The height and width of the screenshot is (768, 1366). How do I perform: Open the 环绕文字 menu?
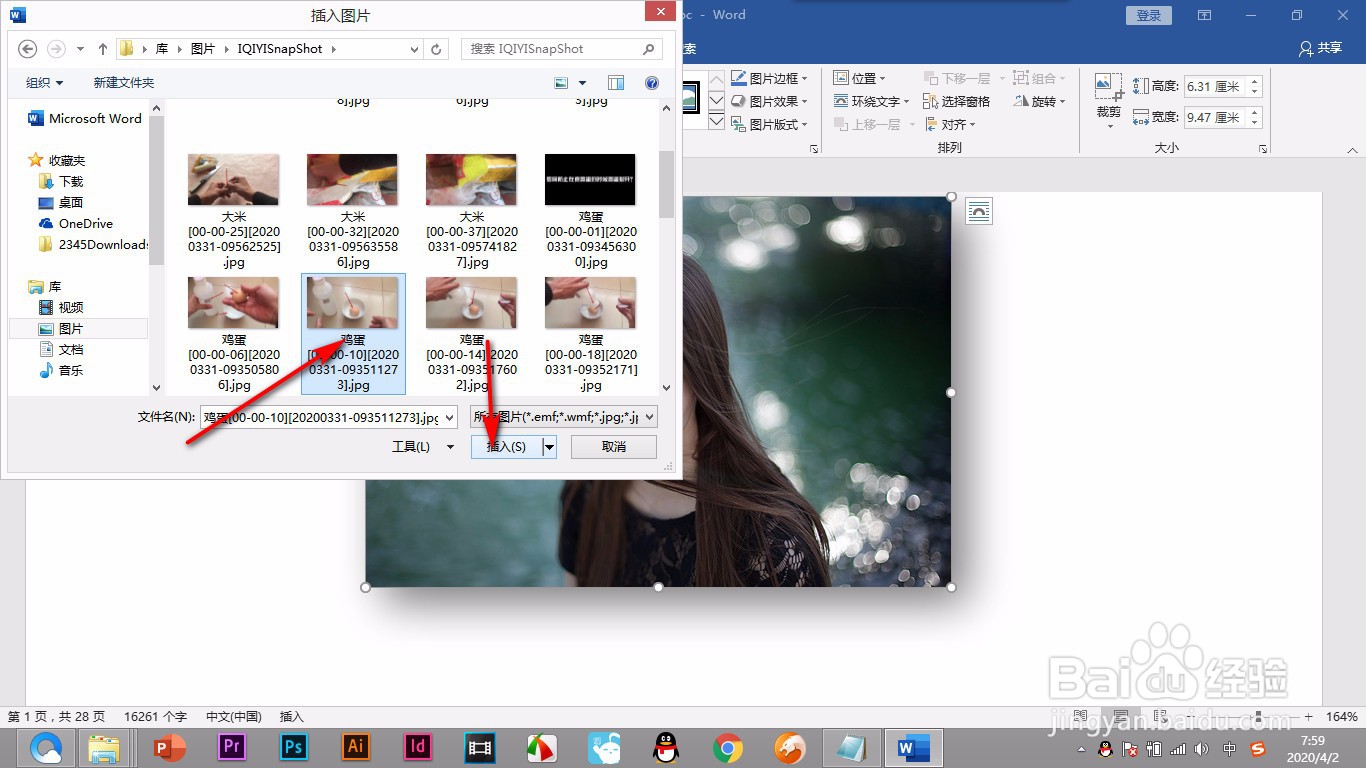click(872, 101)
